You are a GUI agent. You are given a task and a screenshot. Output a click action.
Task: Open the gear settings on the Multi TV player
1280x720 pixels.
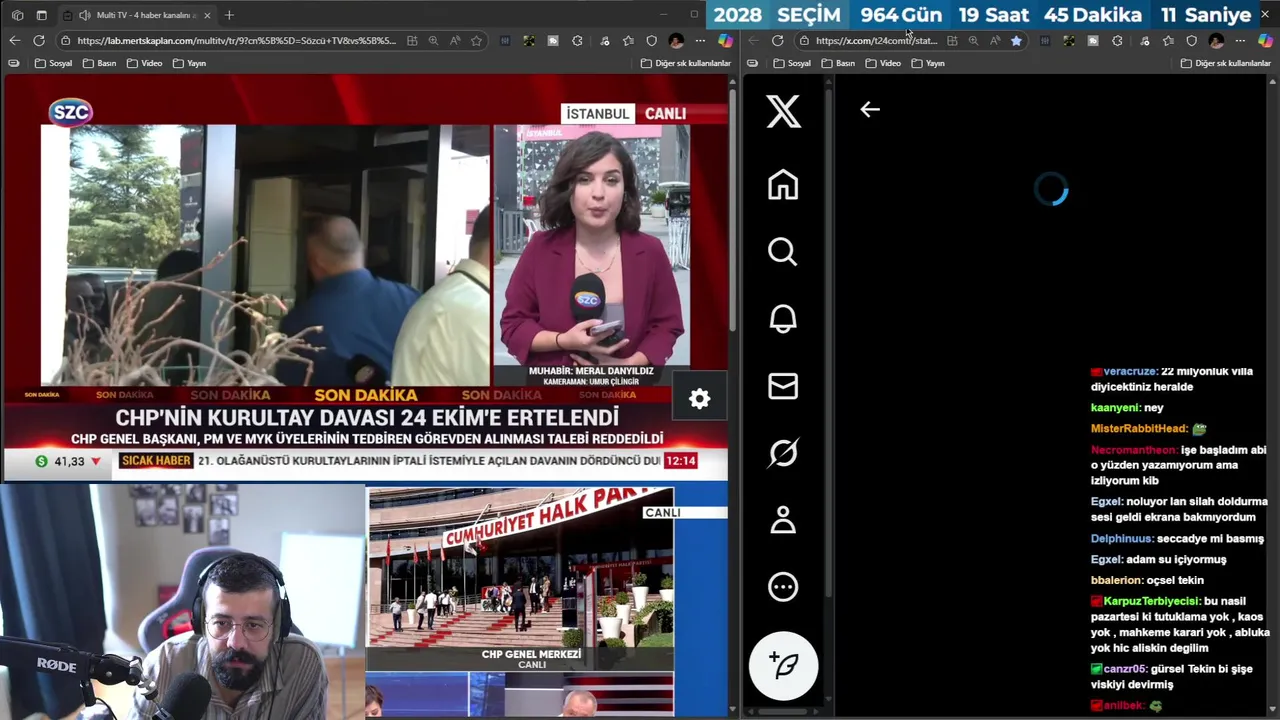pyautogui.click(x=699, y=399)
